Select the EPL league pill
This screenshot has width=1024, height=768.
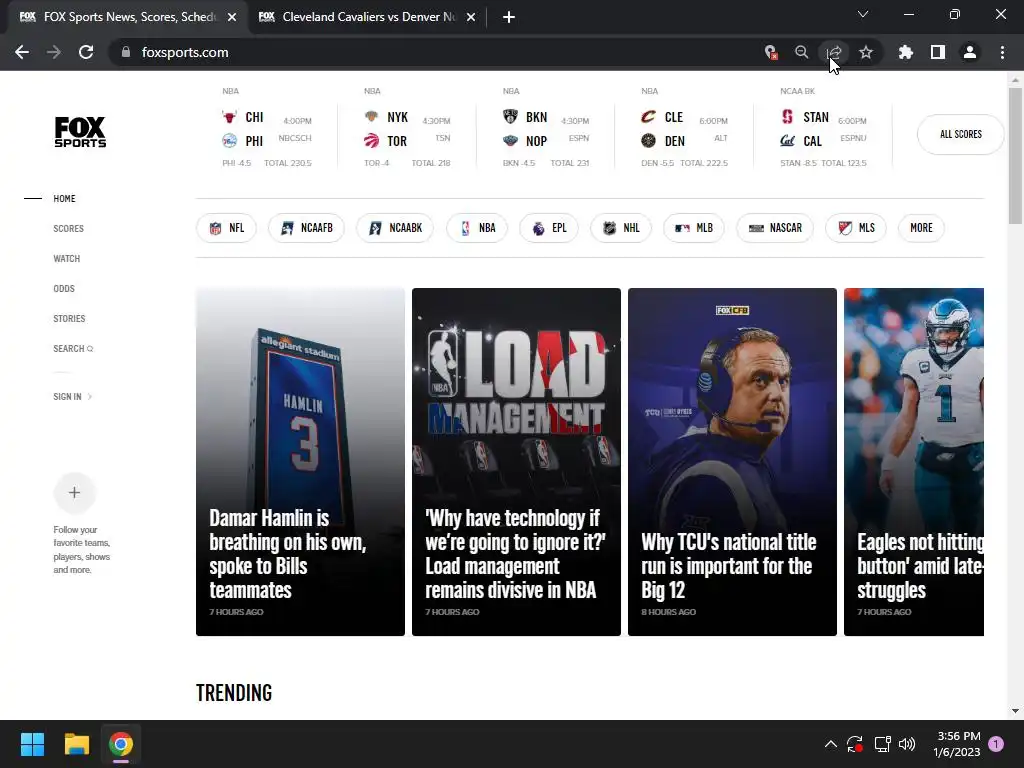549,228
